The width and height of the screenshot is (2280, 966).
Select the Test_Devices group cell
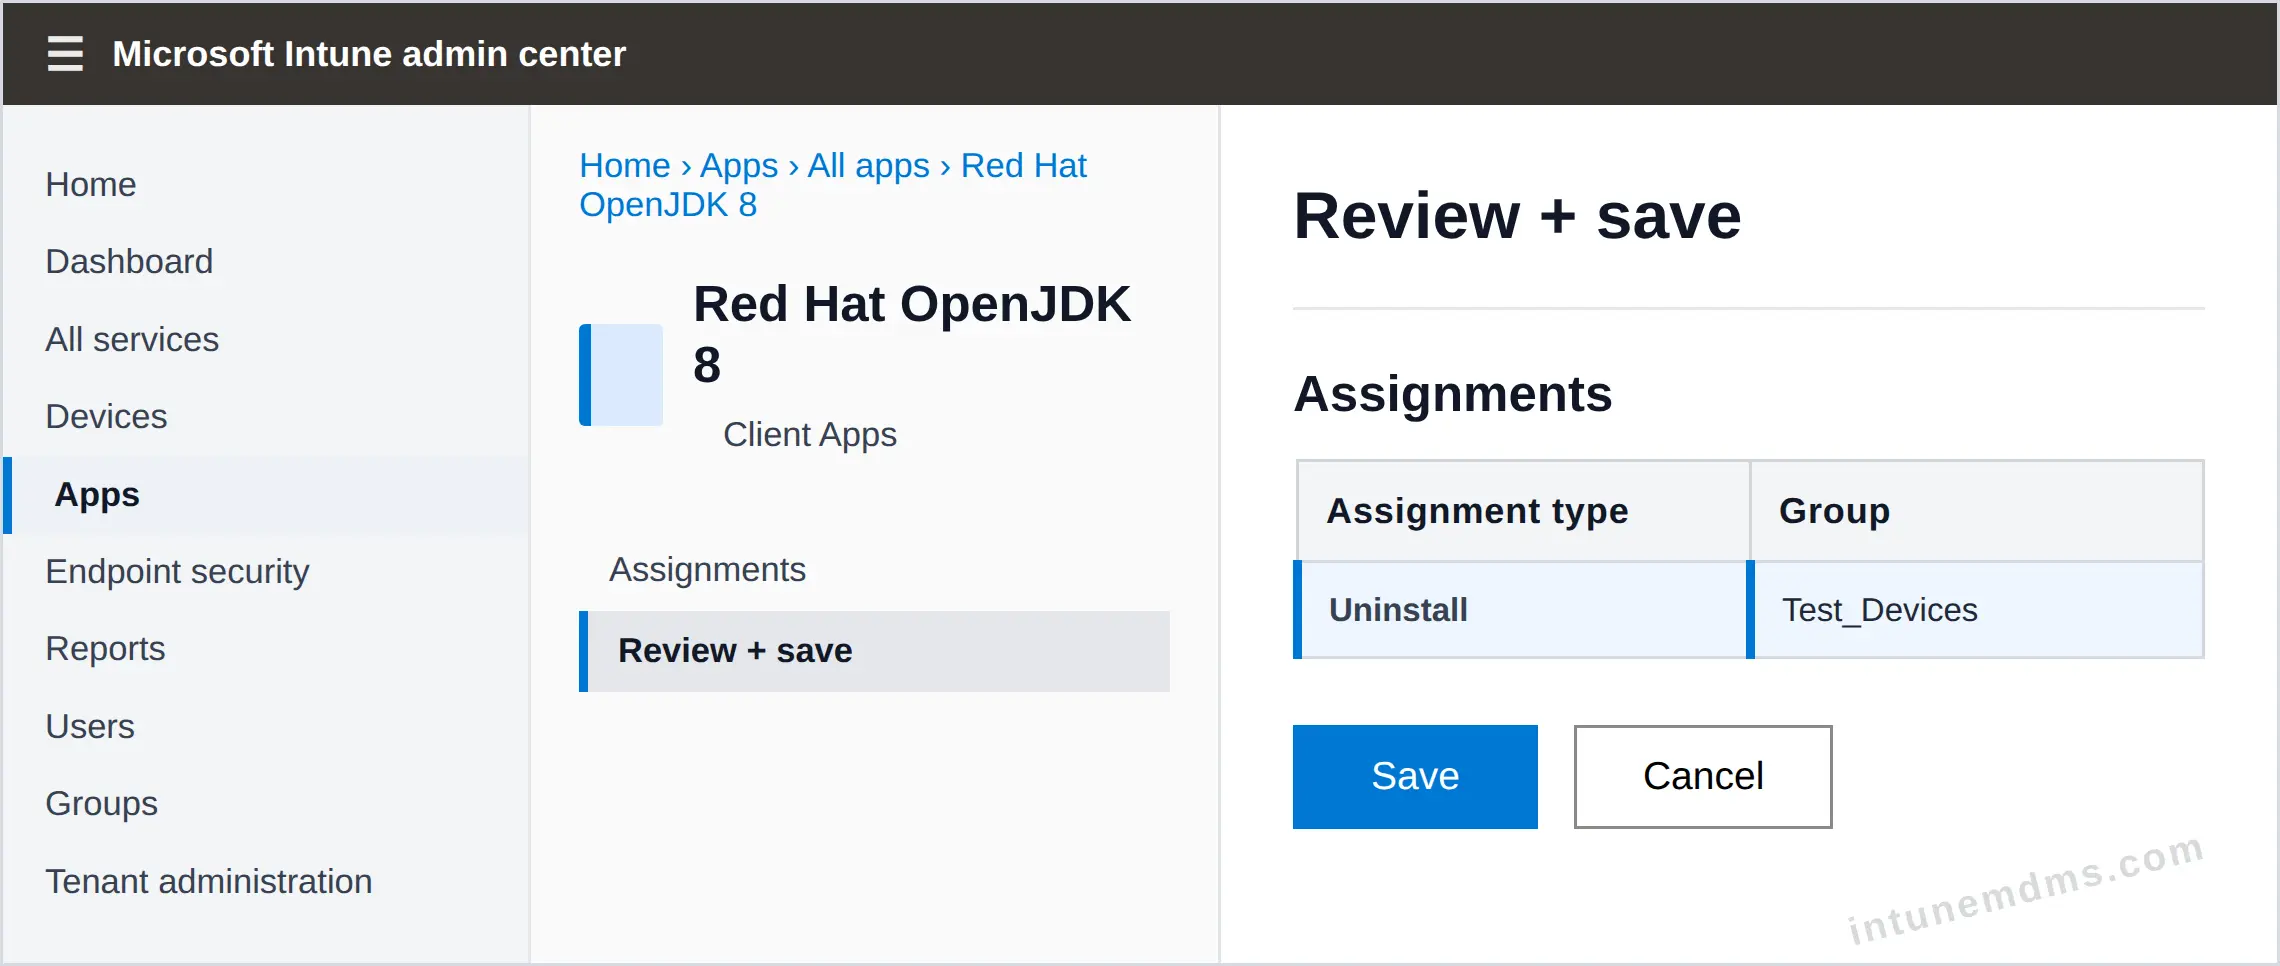click(1976, 610)
